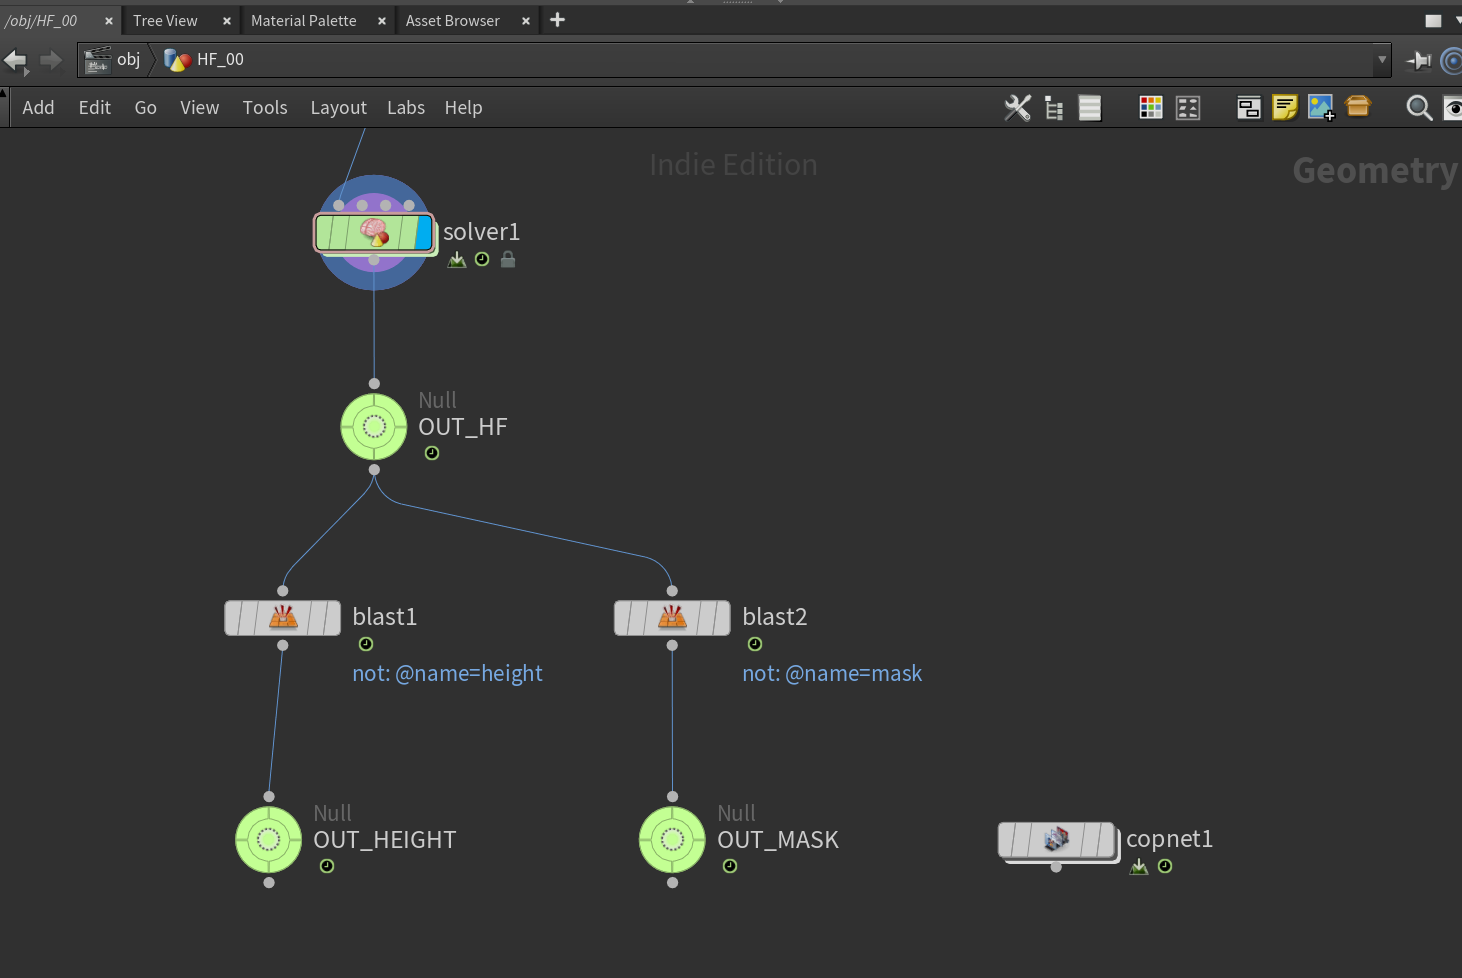Open the node color palette icon

[1151, 108]
